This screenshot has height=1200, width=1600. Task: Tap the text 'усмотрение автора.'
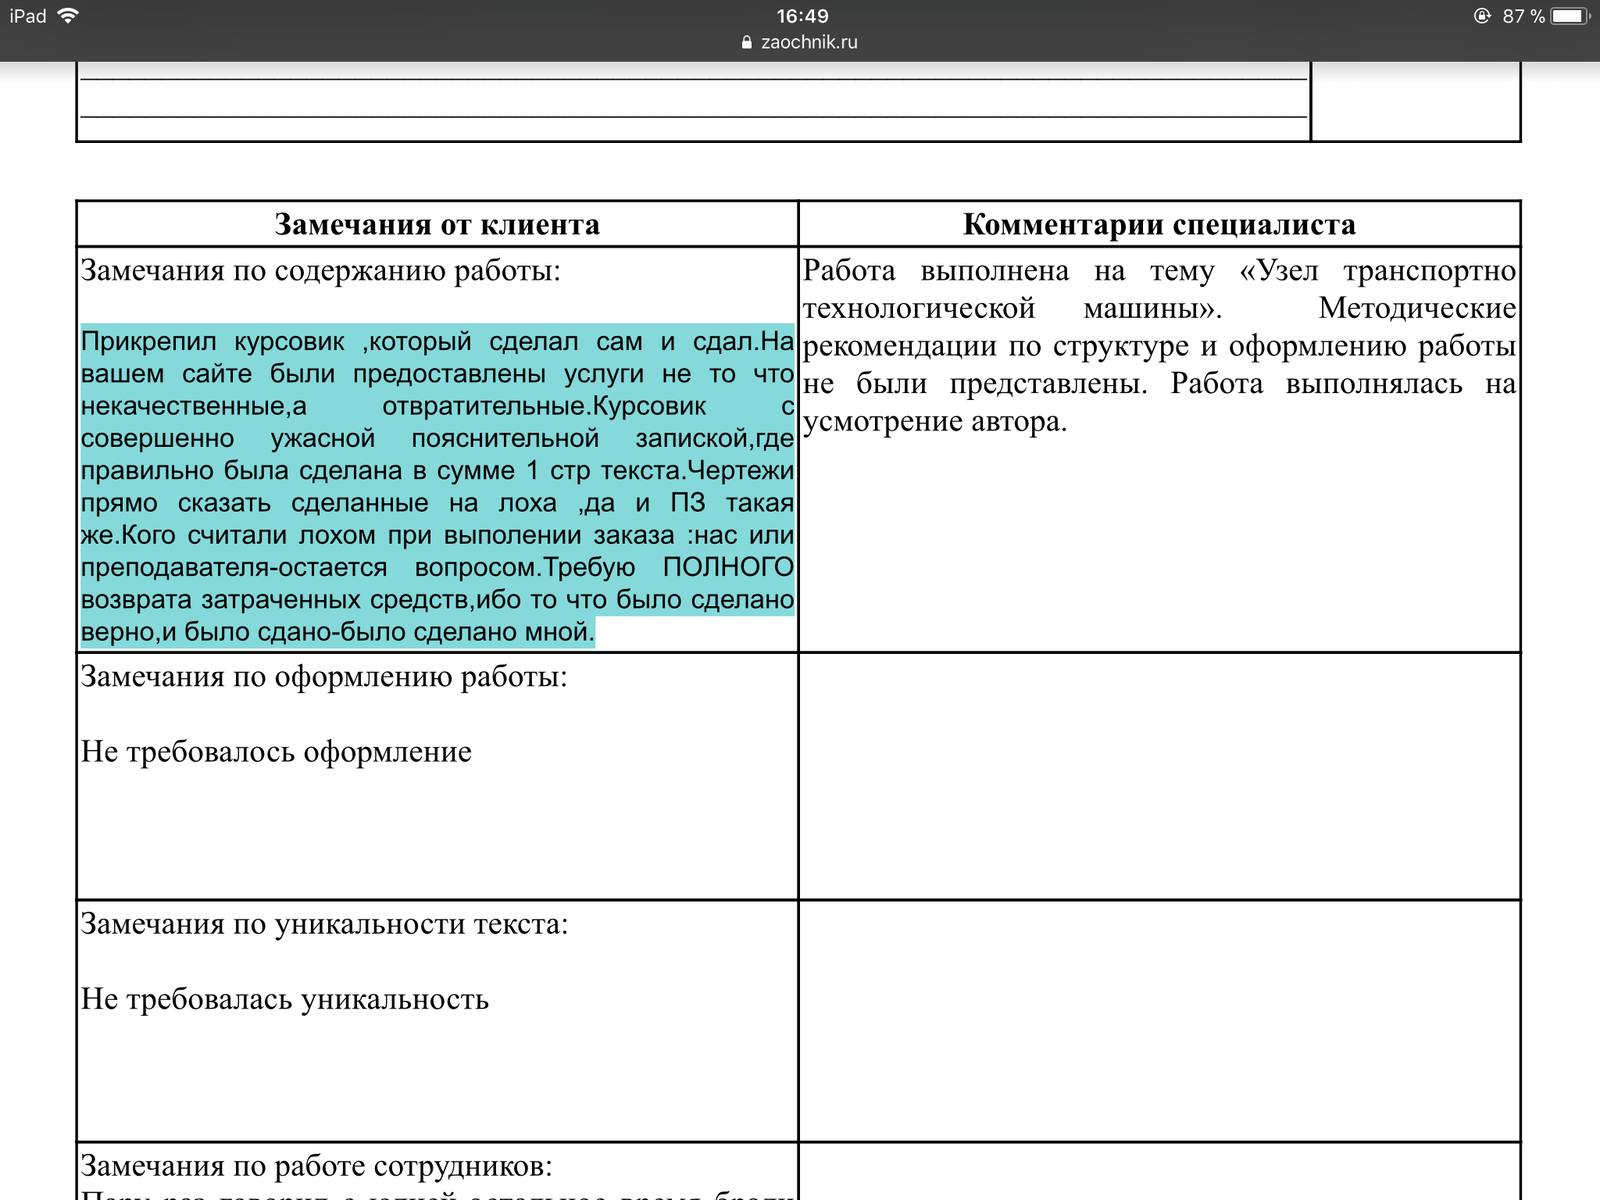tap(935, 421)
